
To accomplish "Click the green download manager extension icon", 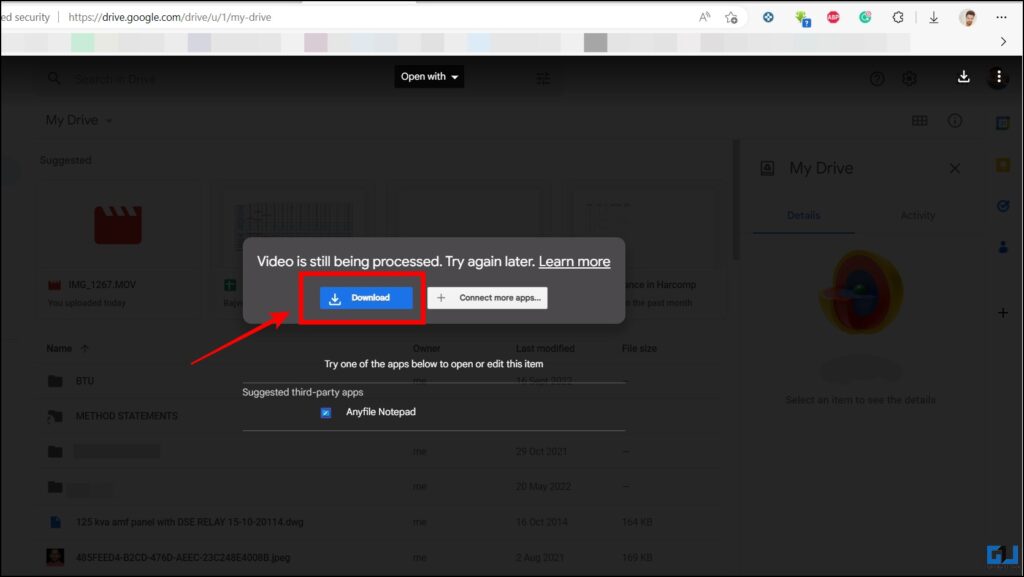I will click(x=802, y=18).
